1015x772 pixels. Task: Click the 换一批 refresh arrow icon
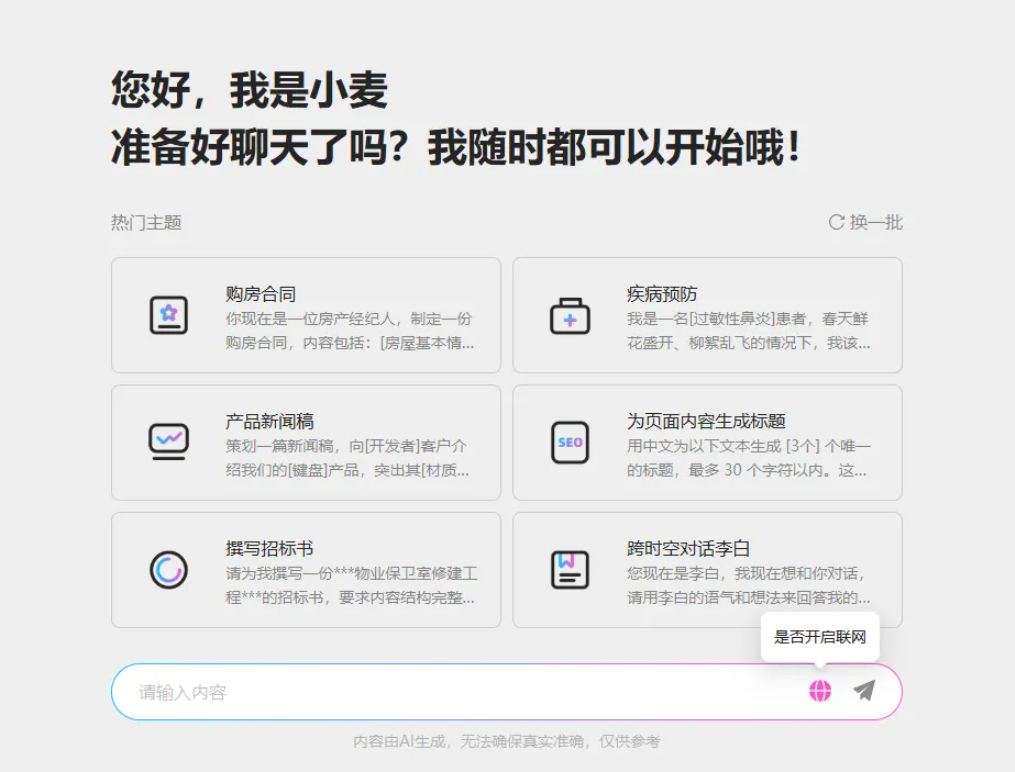836,223
